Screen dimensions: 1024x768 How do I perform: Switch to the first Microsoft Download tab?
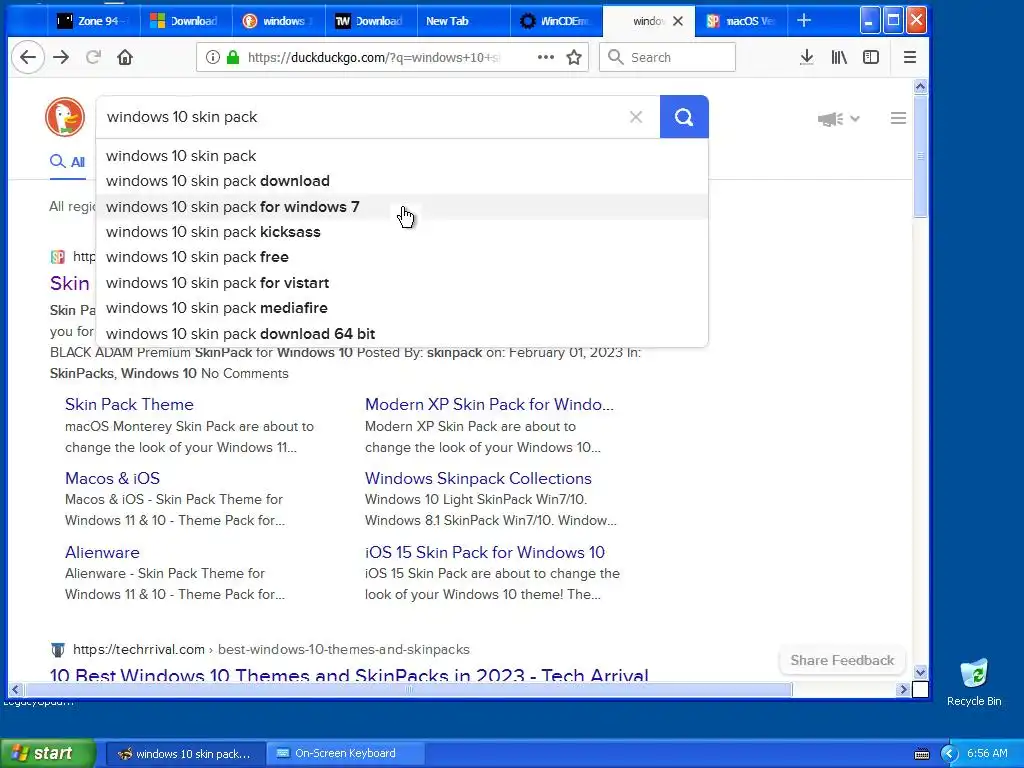(185, 21)
